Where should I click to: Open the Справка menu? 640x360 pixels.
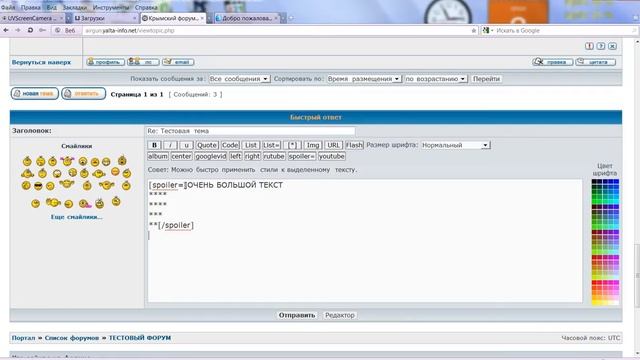coord(146,7)
